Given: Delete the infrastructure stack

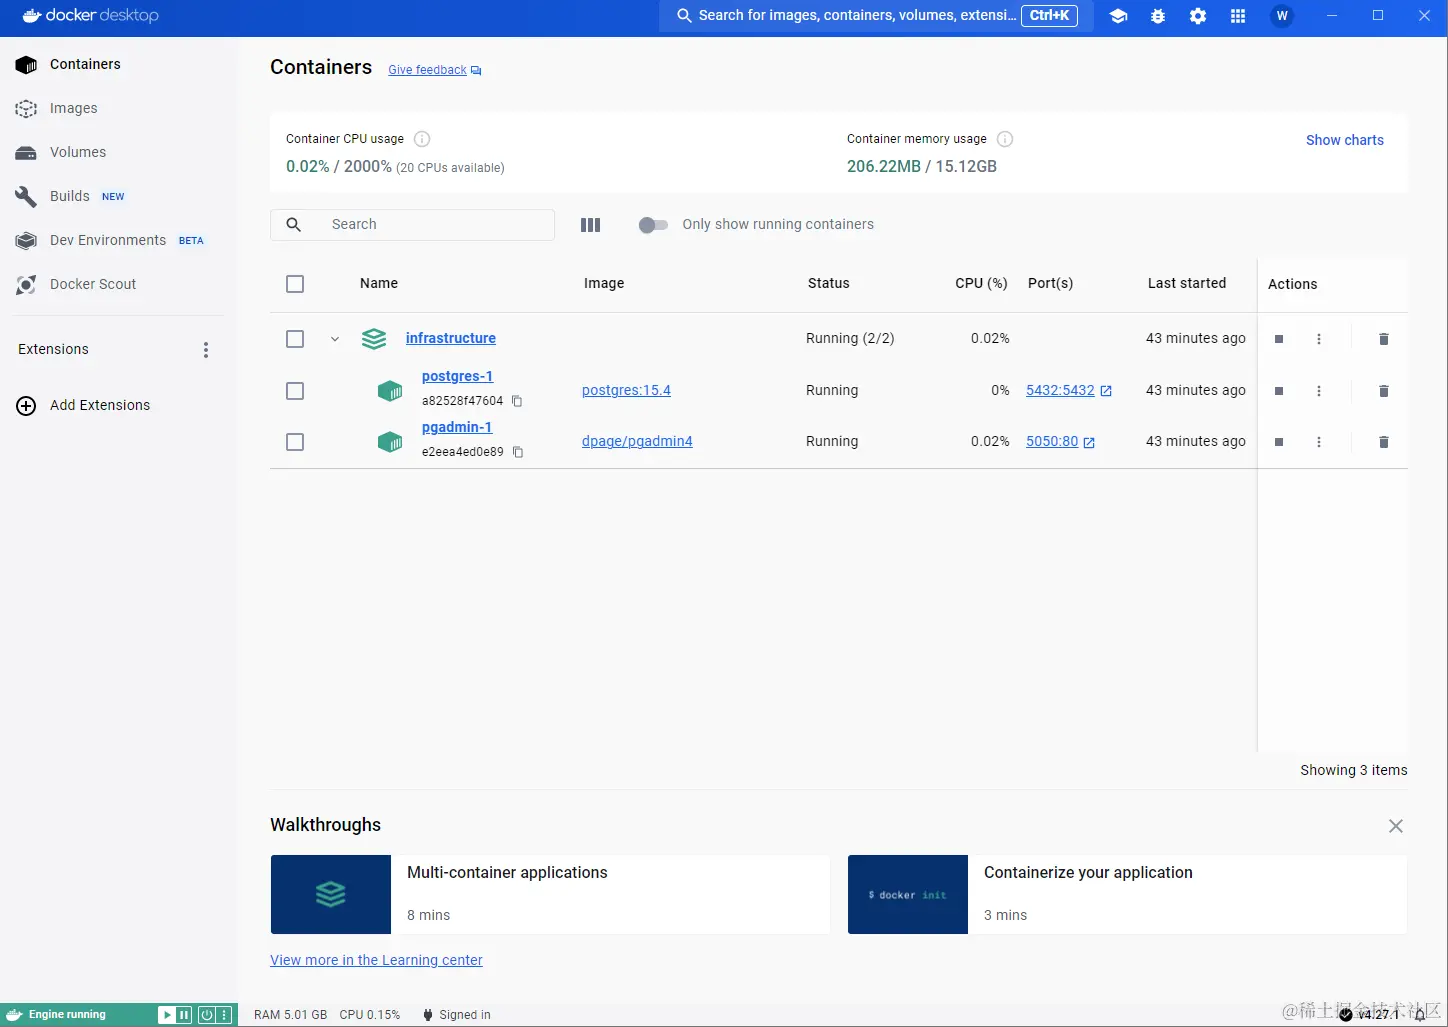Looking at the screenshot, I should tap(1384, 339).
